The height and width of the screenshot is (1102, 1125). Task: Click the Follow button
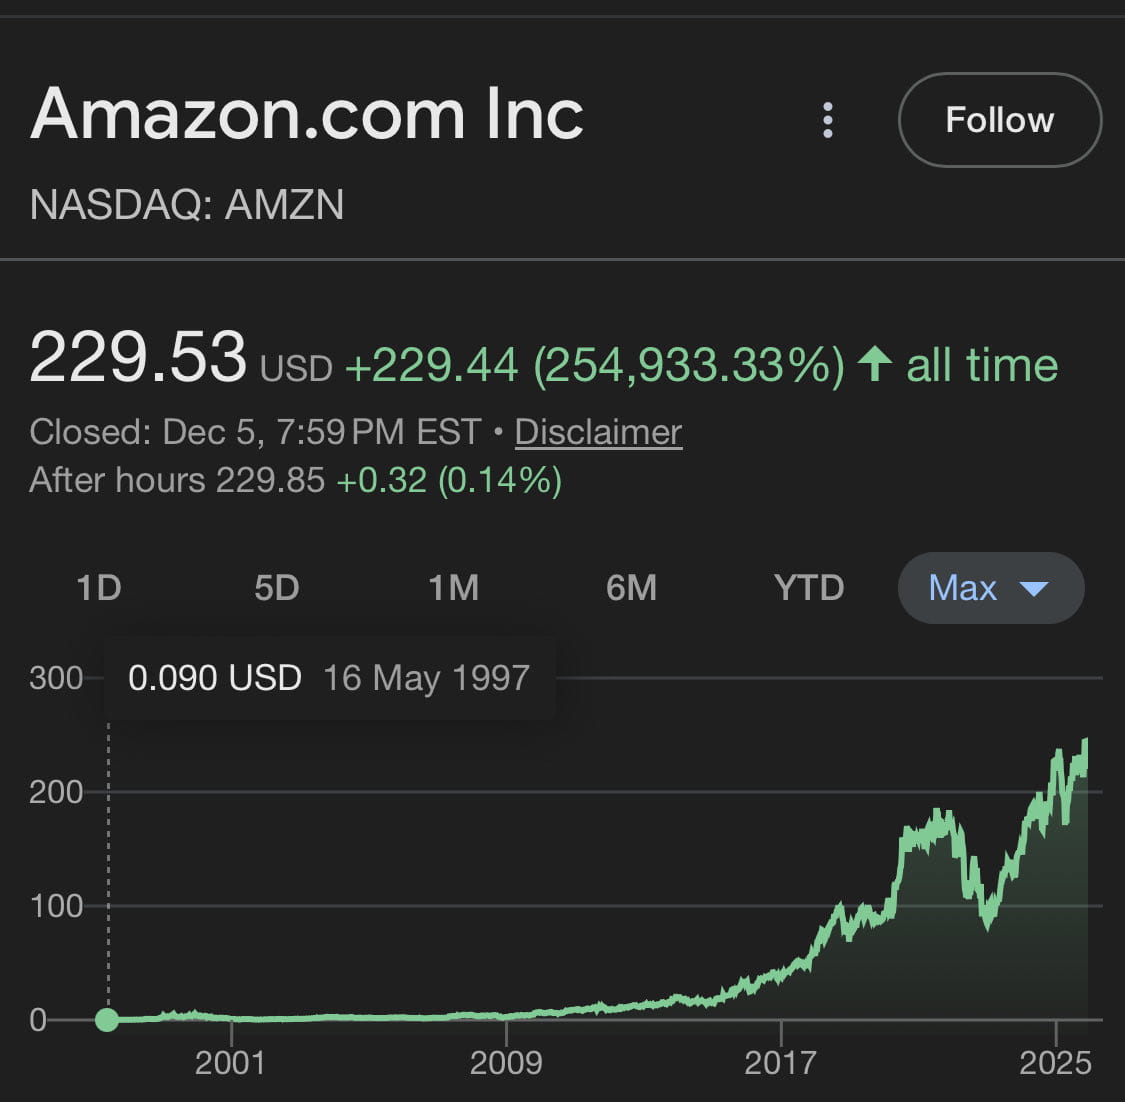[x=999, y=120]
